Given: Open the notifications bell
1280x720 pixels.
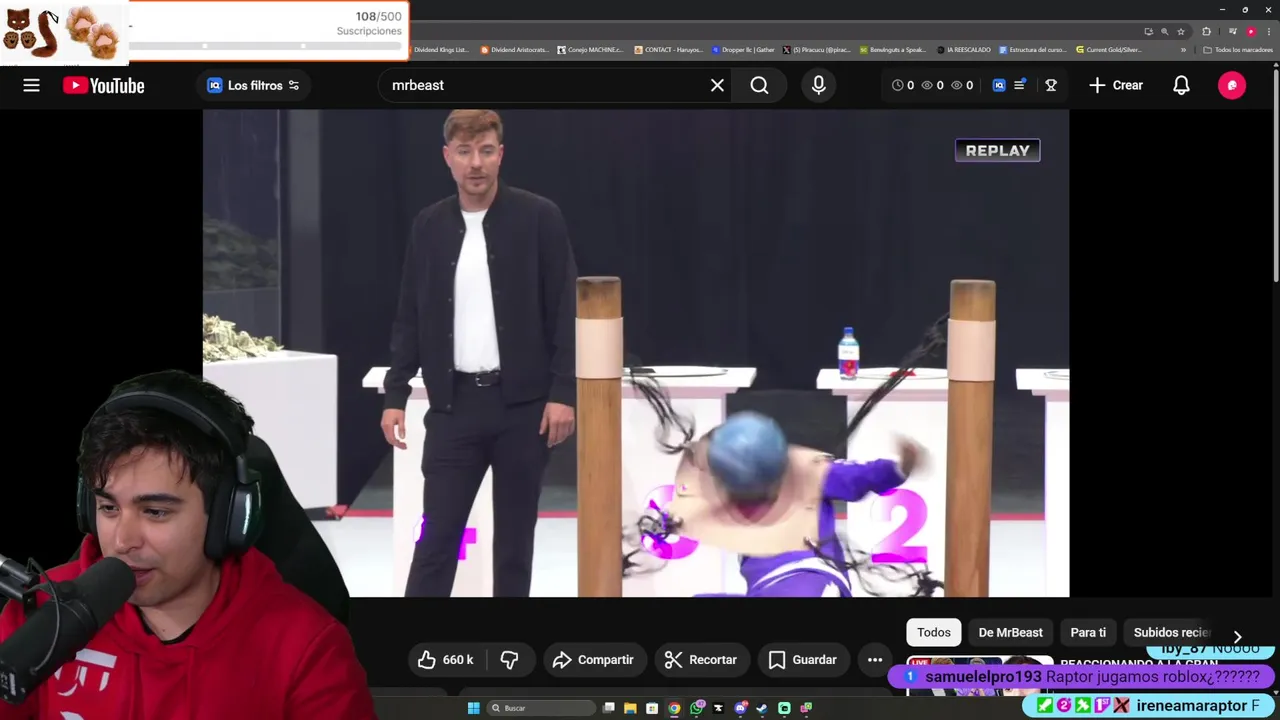Looking at the screenshot, I should (x=1181, y=85).
